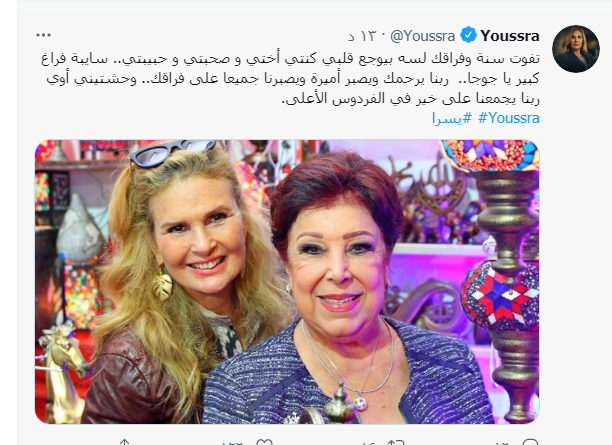612x445 pixels.
Task: Open the attached photo of two women
Action: 287,282
